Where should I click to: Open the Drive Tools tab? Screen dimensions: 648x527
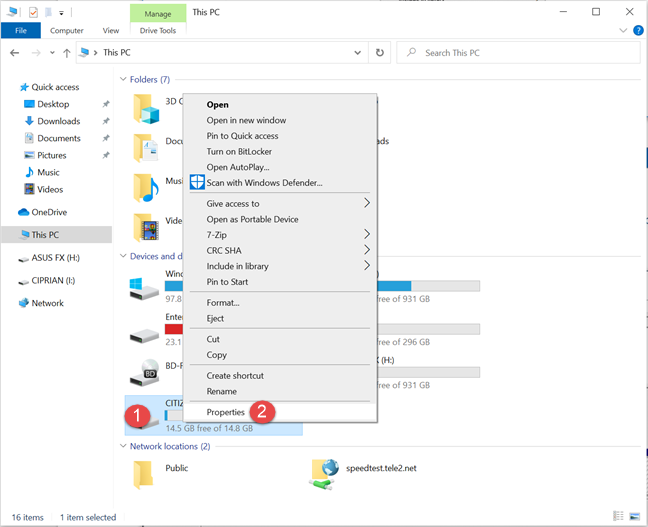[158, 30]
